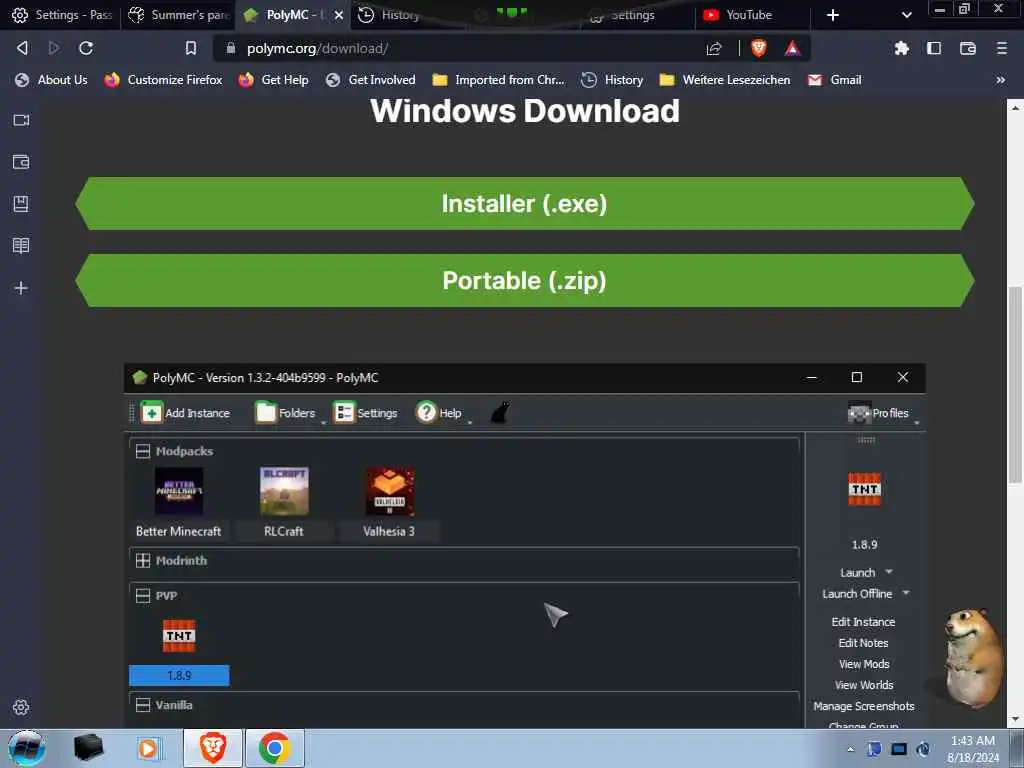
Task: Open the Gmail bookmark
Action: 835,80
